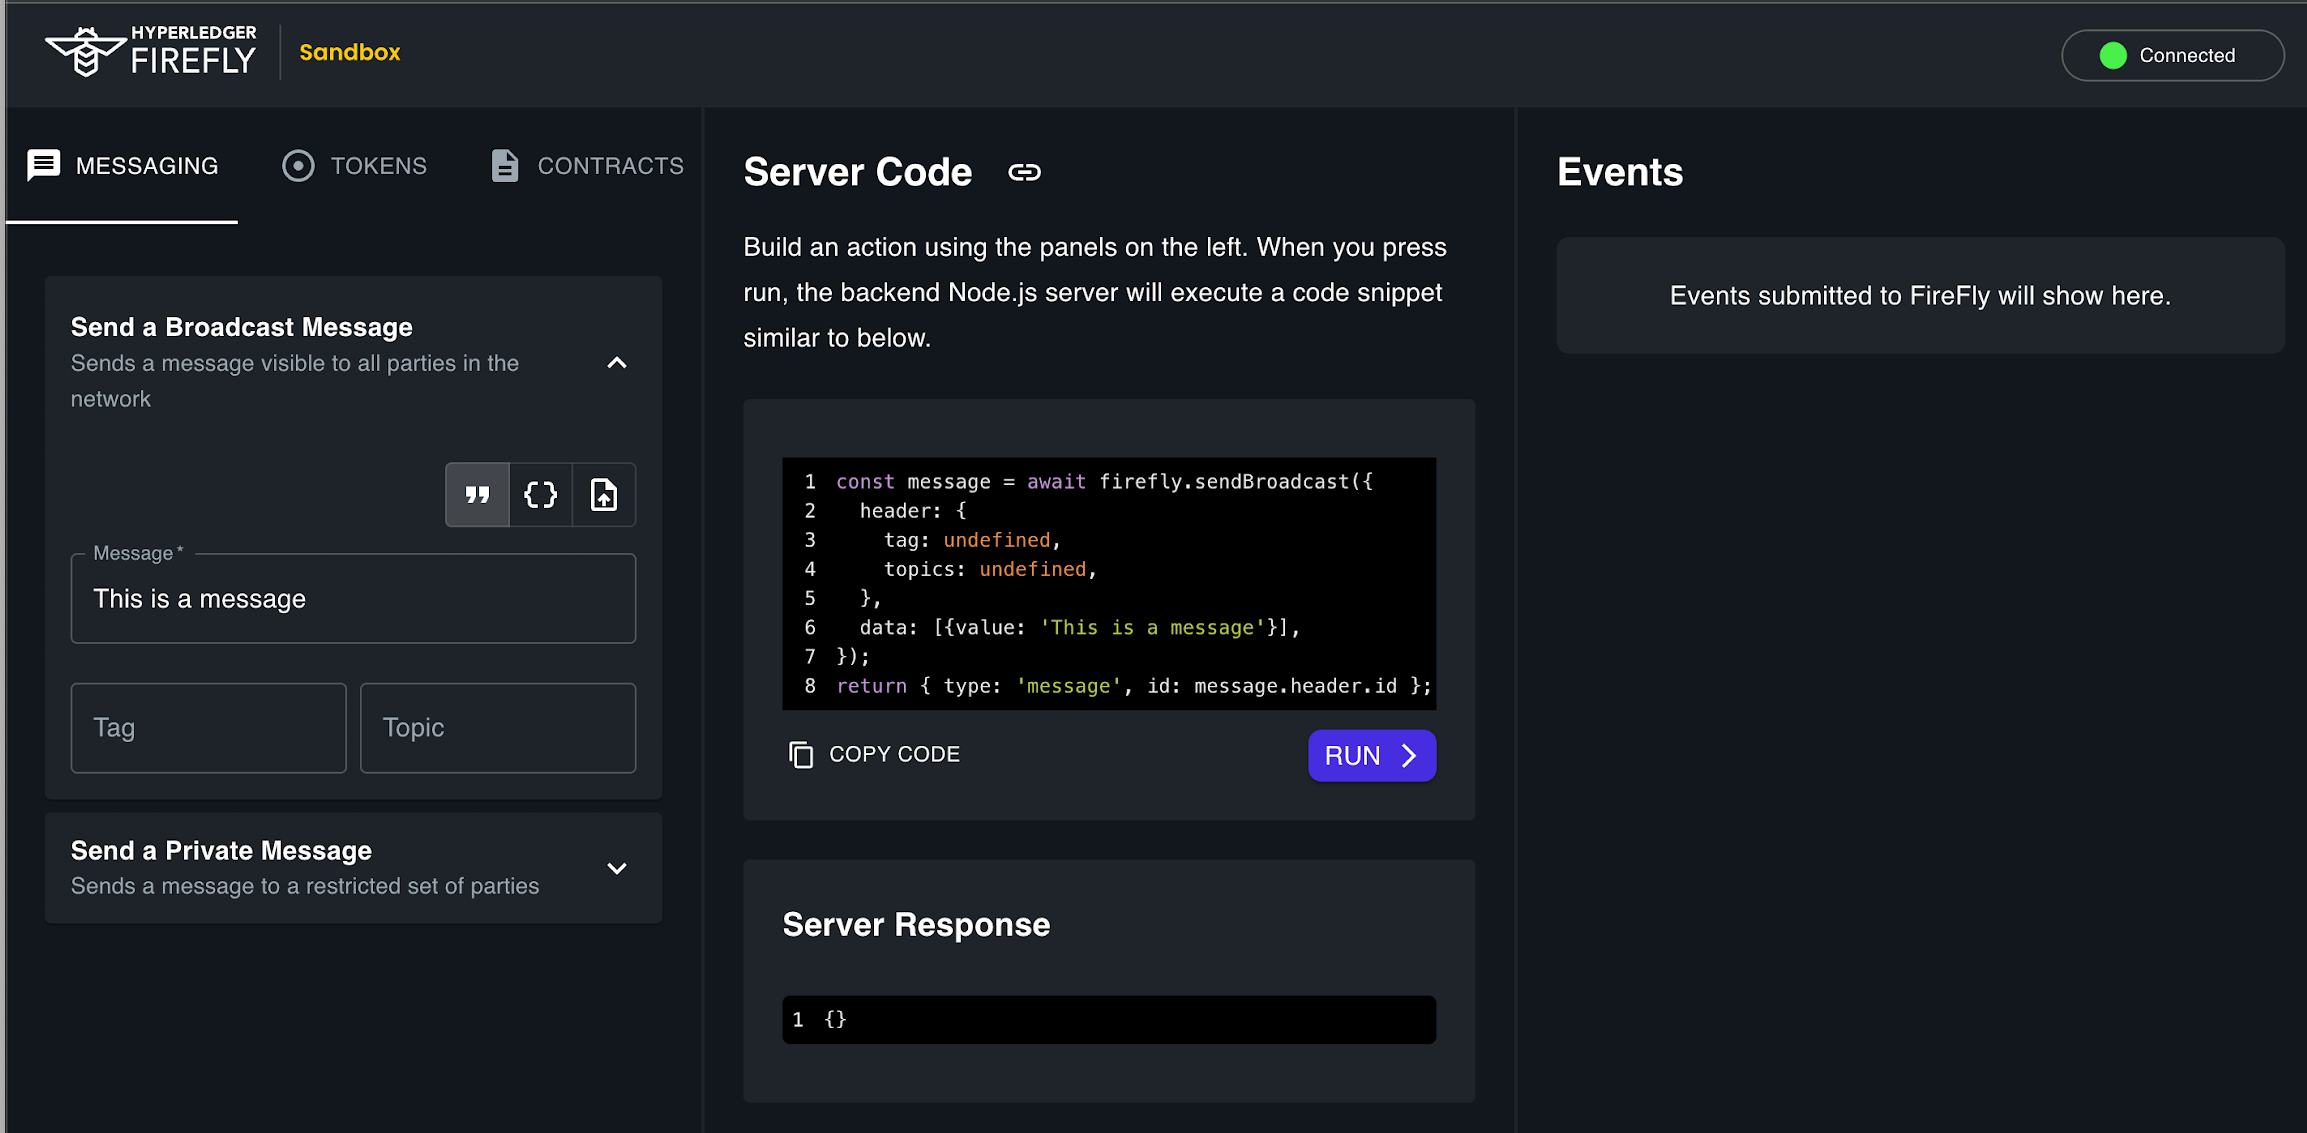Click the link icon beside Server Code
The width and height of the screenshot is (2307, 1133).
coord(1024,172)
